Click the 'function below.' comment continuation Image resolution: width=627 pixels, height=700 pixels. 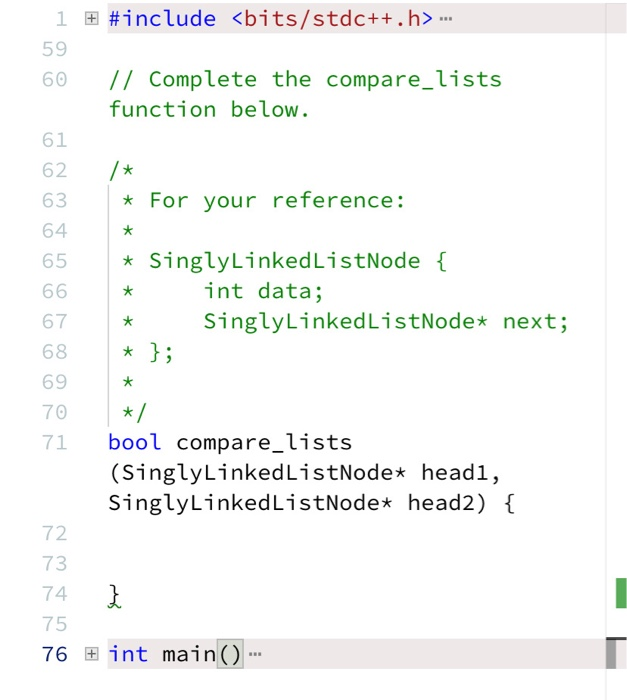pos(209,109)
